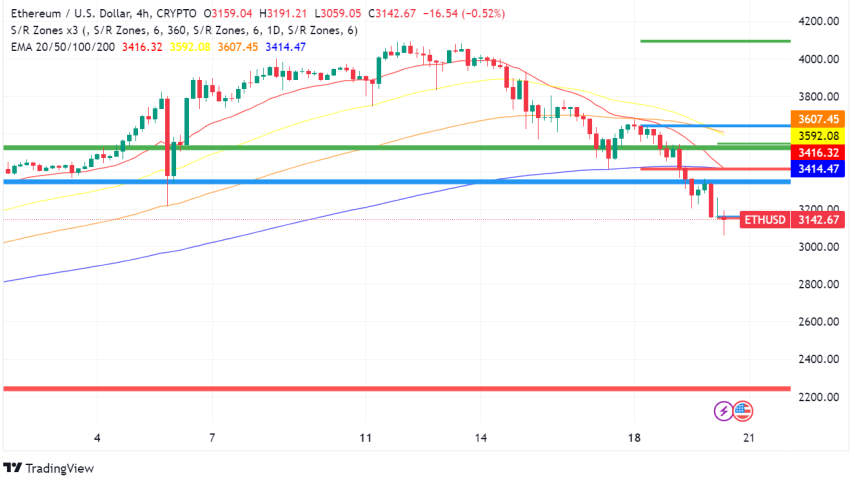Click the 2400.00 price scale label

point(818,359)
